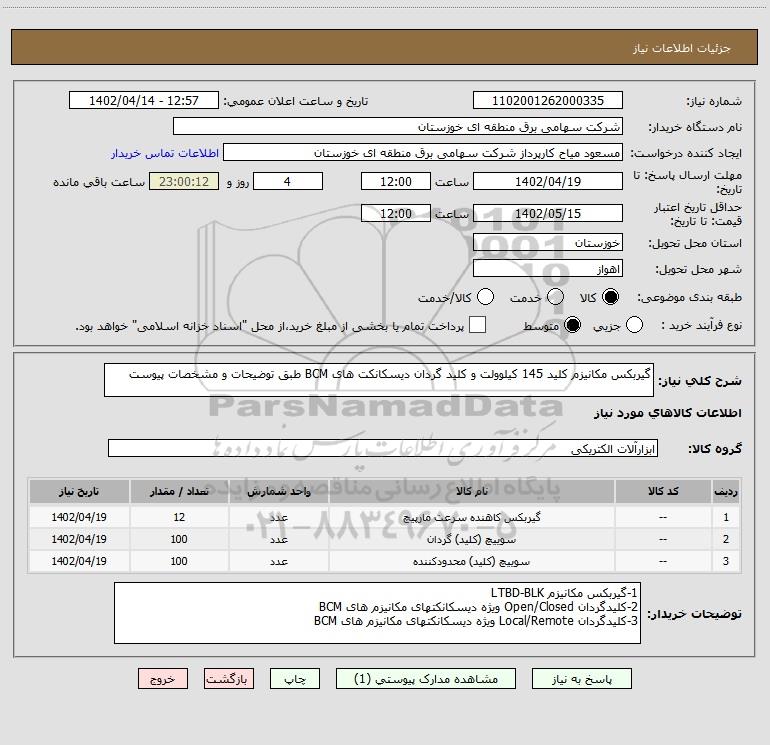Screen dimensions: 770x745
Task: Click the واحد شمارش column header
Action: [x=278, y=492]
